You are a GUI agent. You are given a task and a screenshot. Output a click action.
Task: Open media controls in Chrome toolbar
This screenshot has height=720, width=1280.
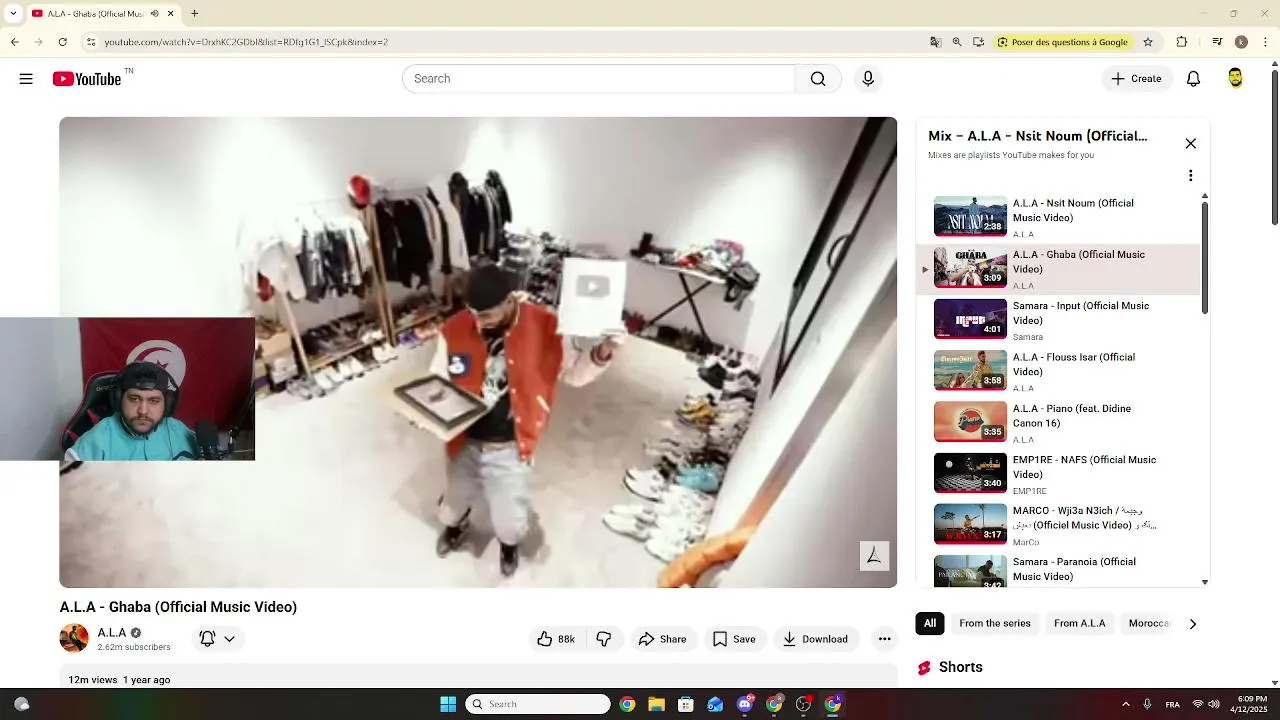(x=1217, y=42)
